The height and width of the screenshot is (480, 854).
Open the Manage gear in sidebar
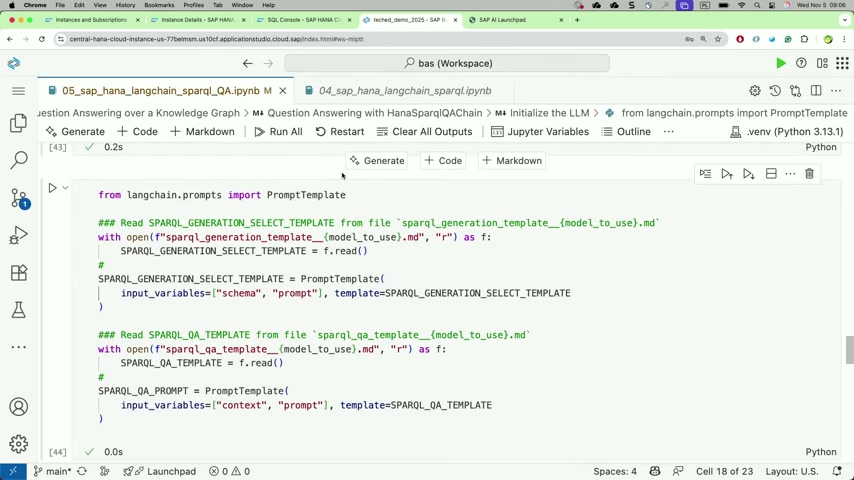click(x=19, y=444)
